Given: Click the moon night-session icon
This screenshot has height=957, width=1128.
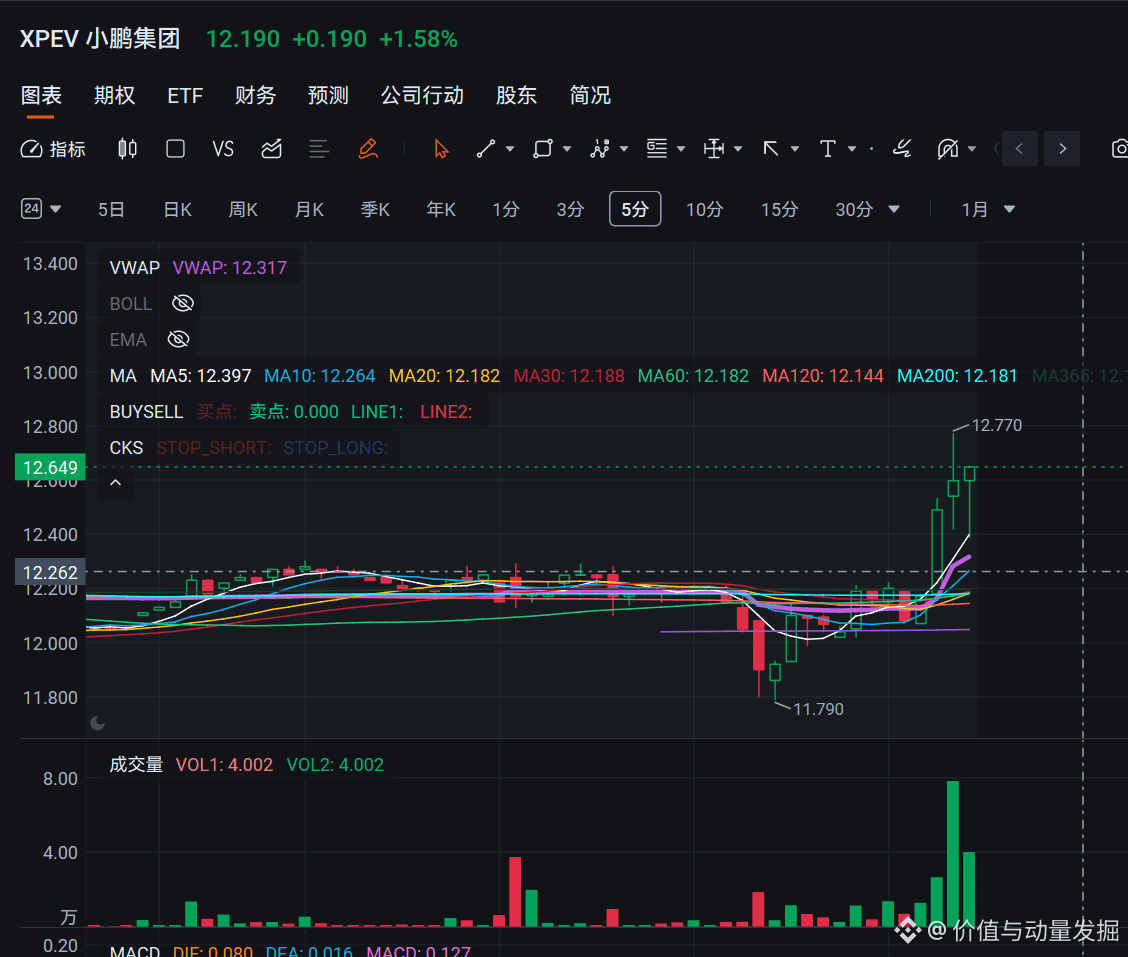Looking at the screenshot, I should [x=98, y=723].
